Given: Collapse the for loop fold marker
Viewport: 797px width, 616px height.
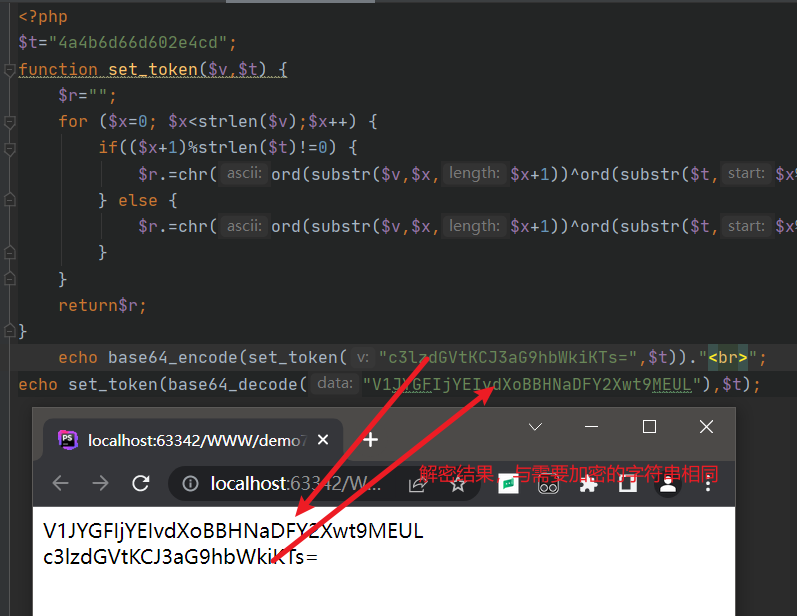Looking at the screenshot, I should click(9, 122).
